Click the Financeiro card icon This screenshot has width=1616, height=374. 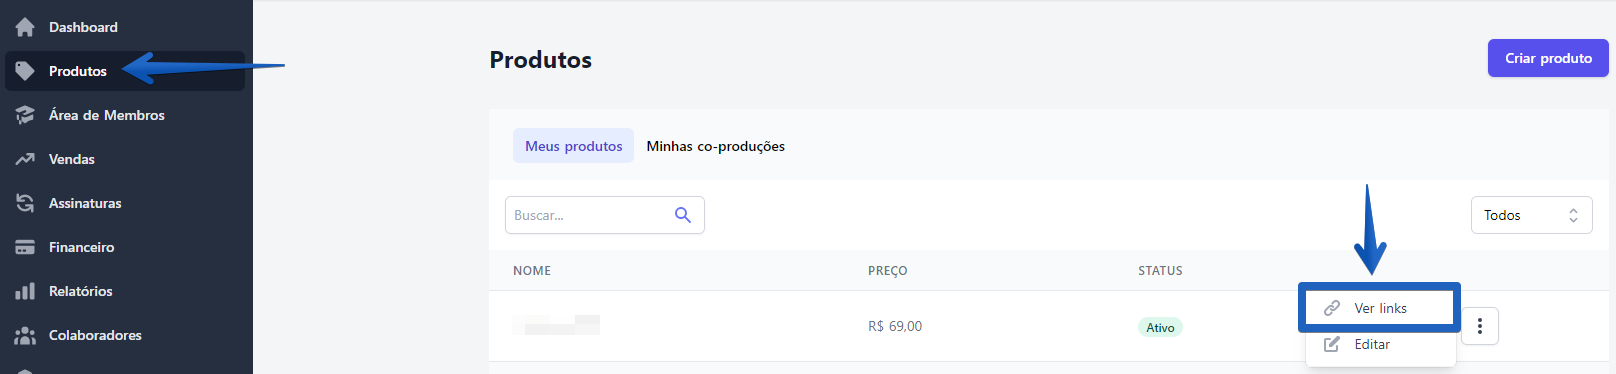(25, 247)
